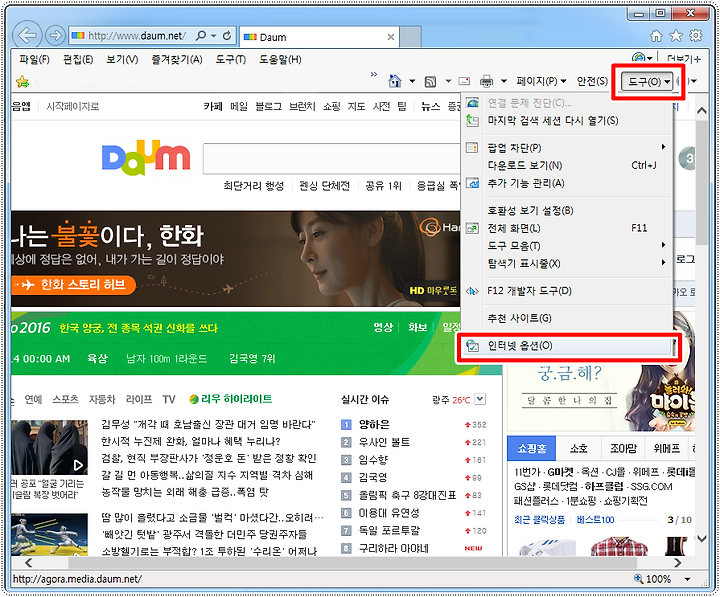
Task: Open the 파일(F) menu
Action: [x=34, y=59]
